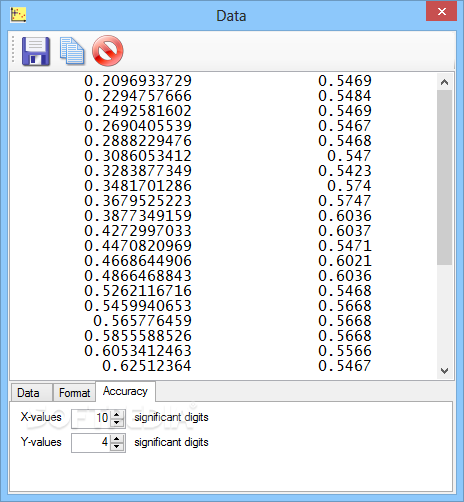Click the value 0.62512364
This screenshot has width=464, height=502.
coord(147,366)
